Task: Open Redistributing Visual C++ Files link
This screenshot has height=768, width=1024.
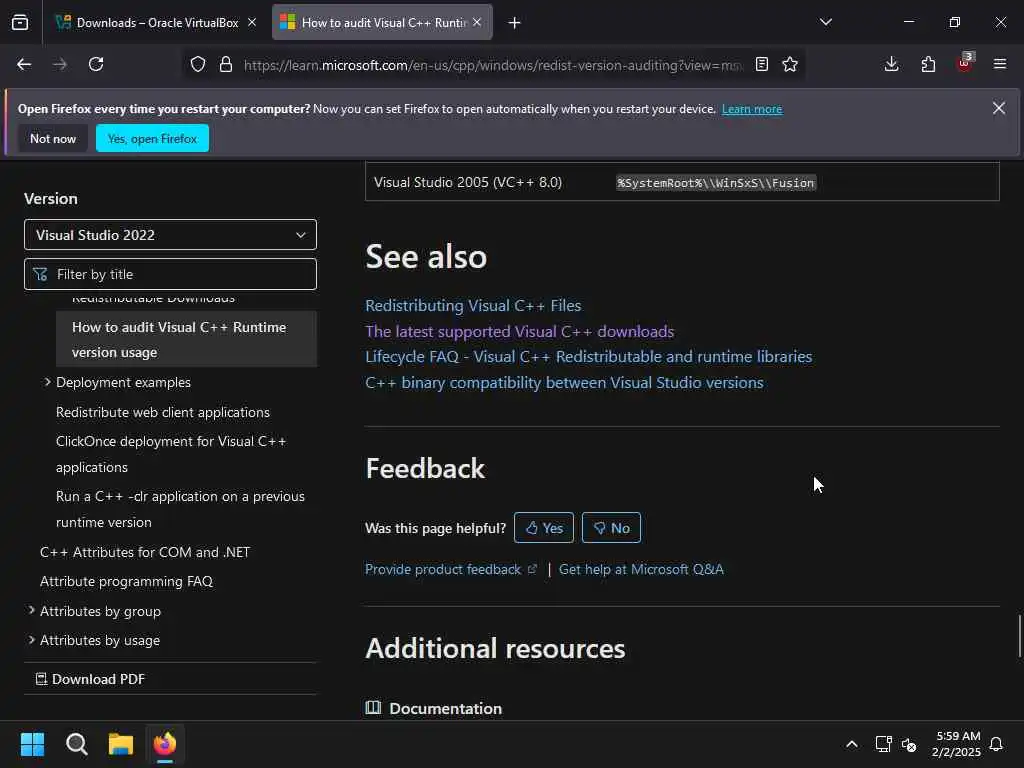Action: pyautogui.click(x=473, y=306)
